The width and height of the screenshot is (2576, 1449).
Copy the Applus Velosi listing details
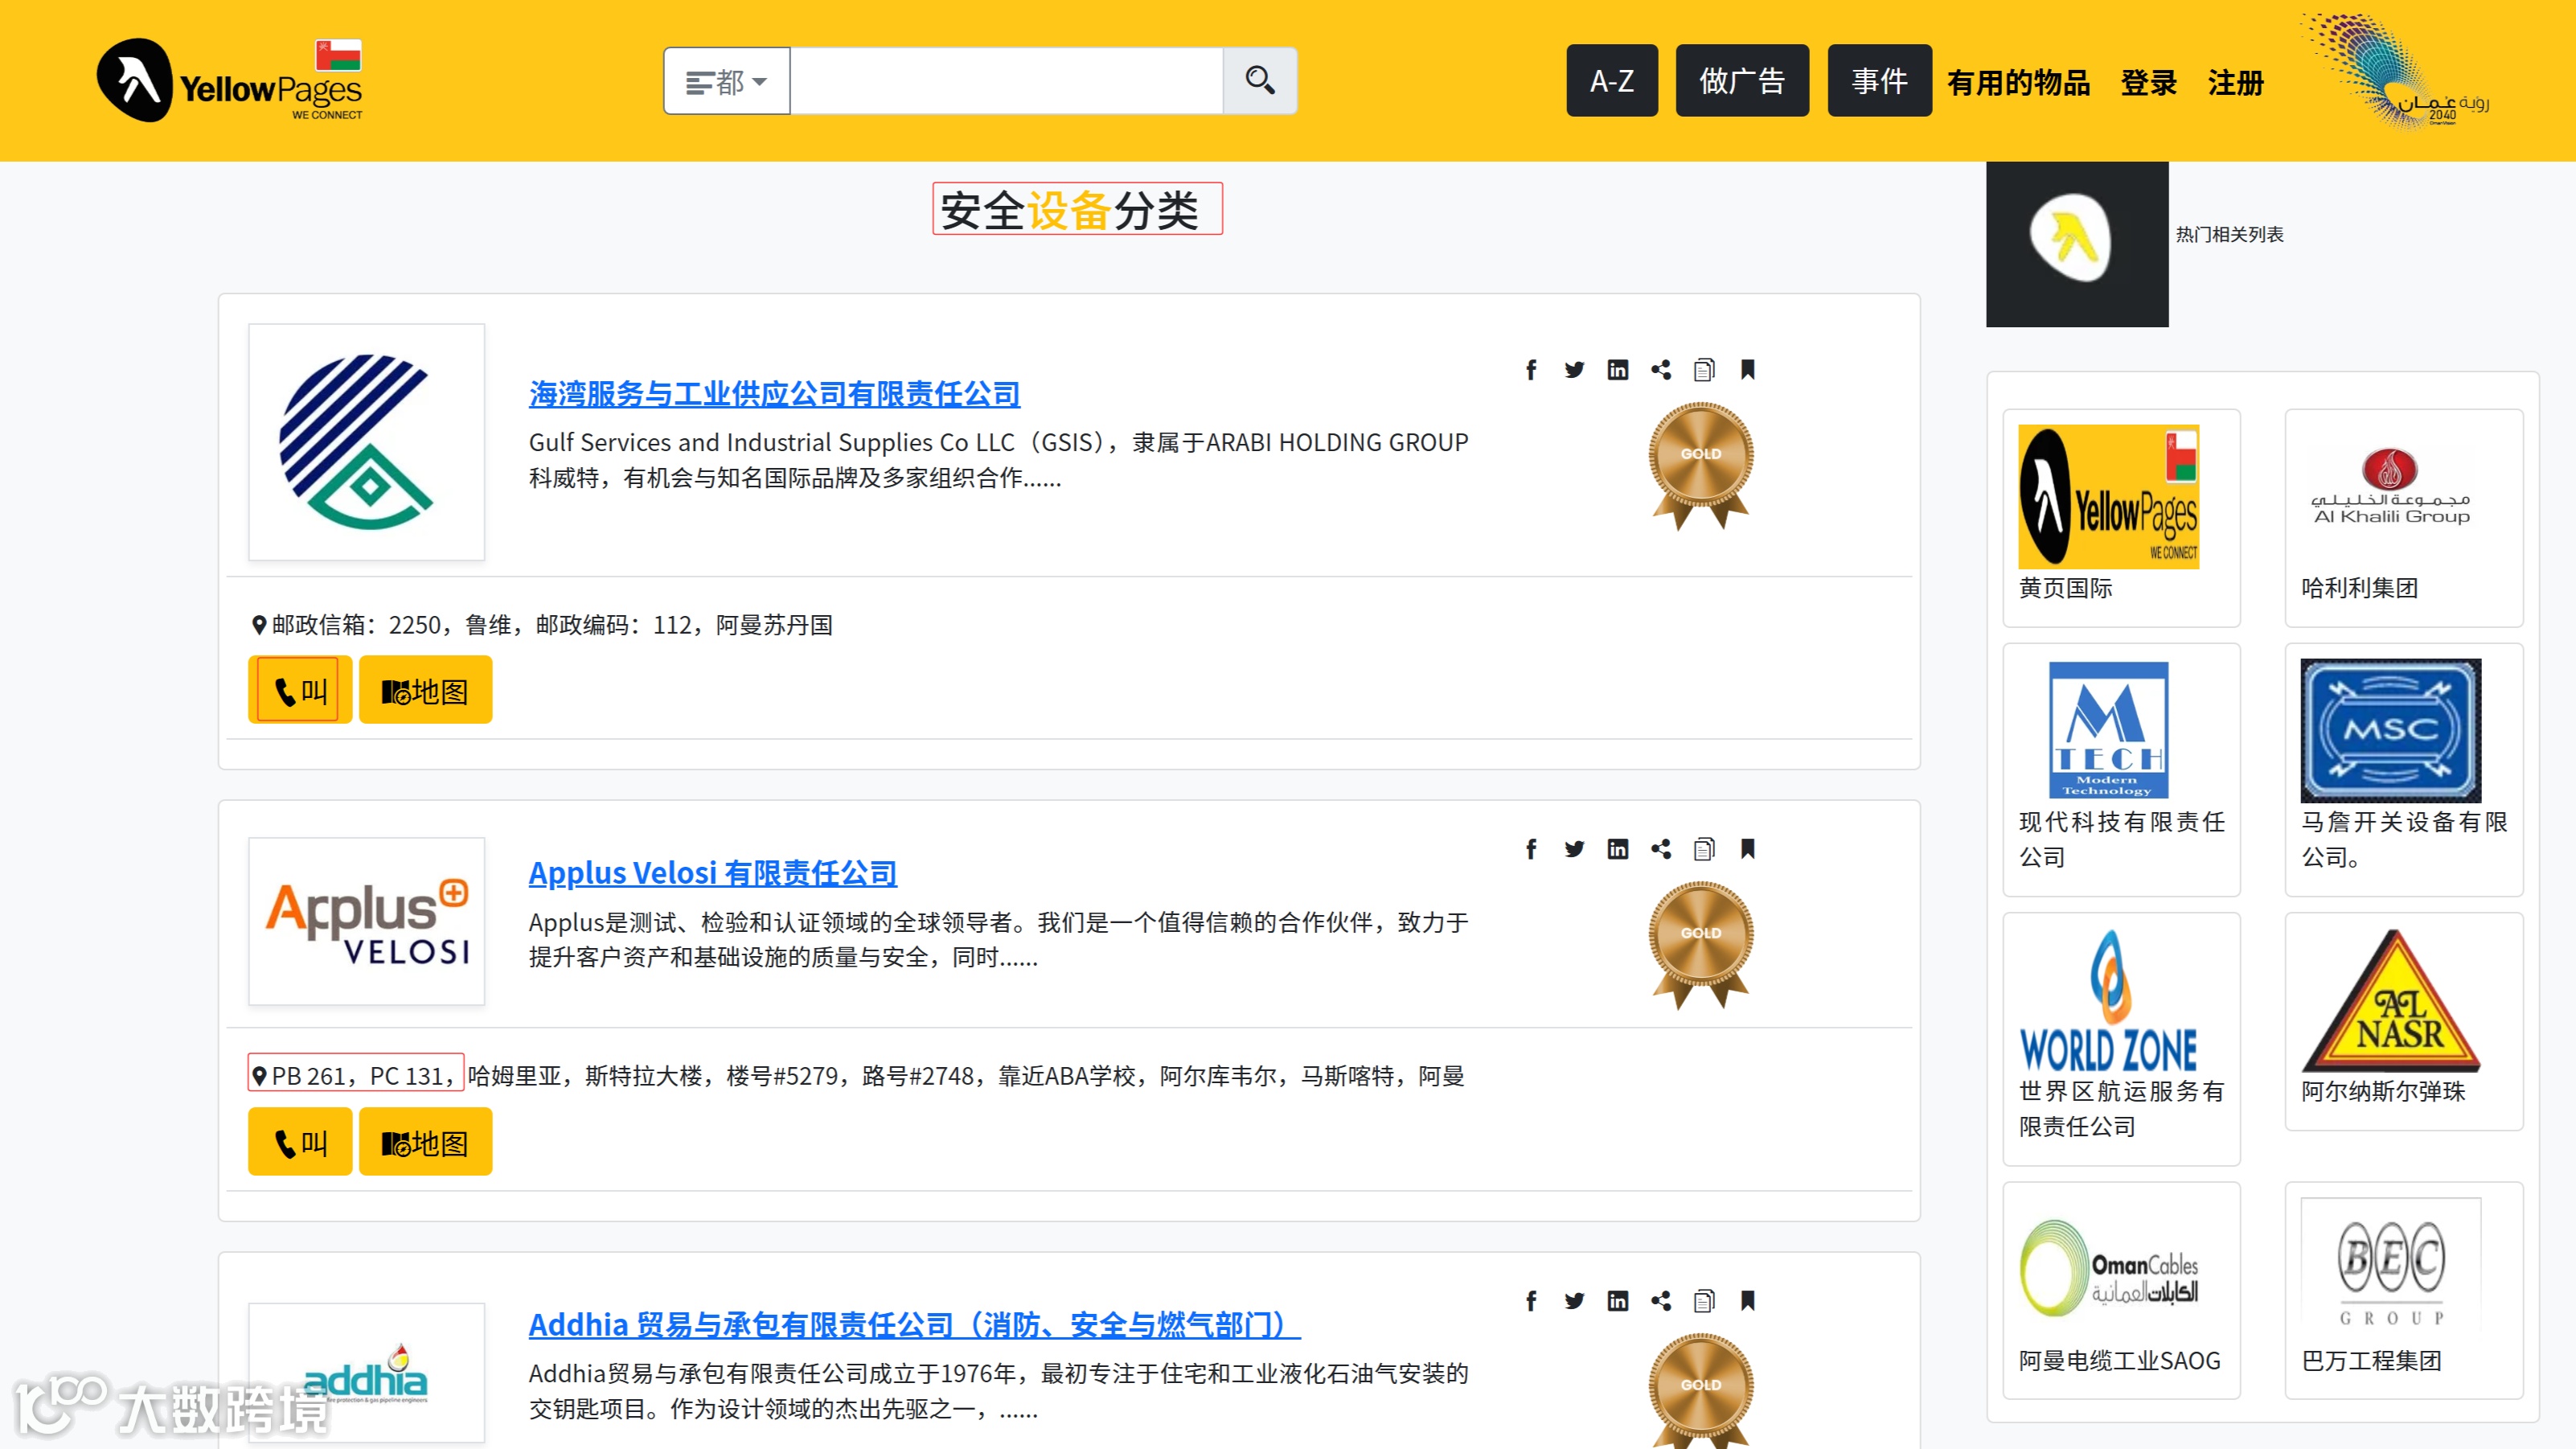coord(1704,849)
